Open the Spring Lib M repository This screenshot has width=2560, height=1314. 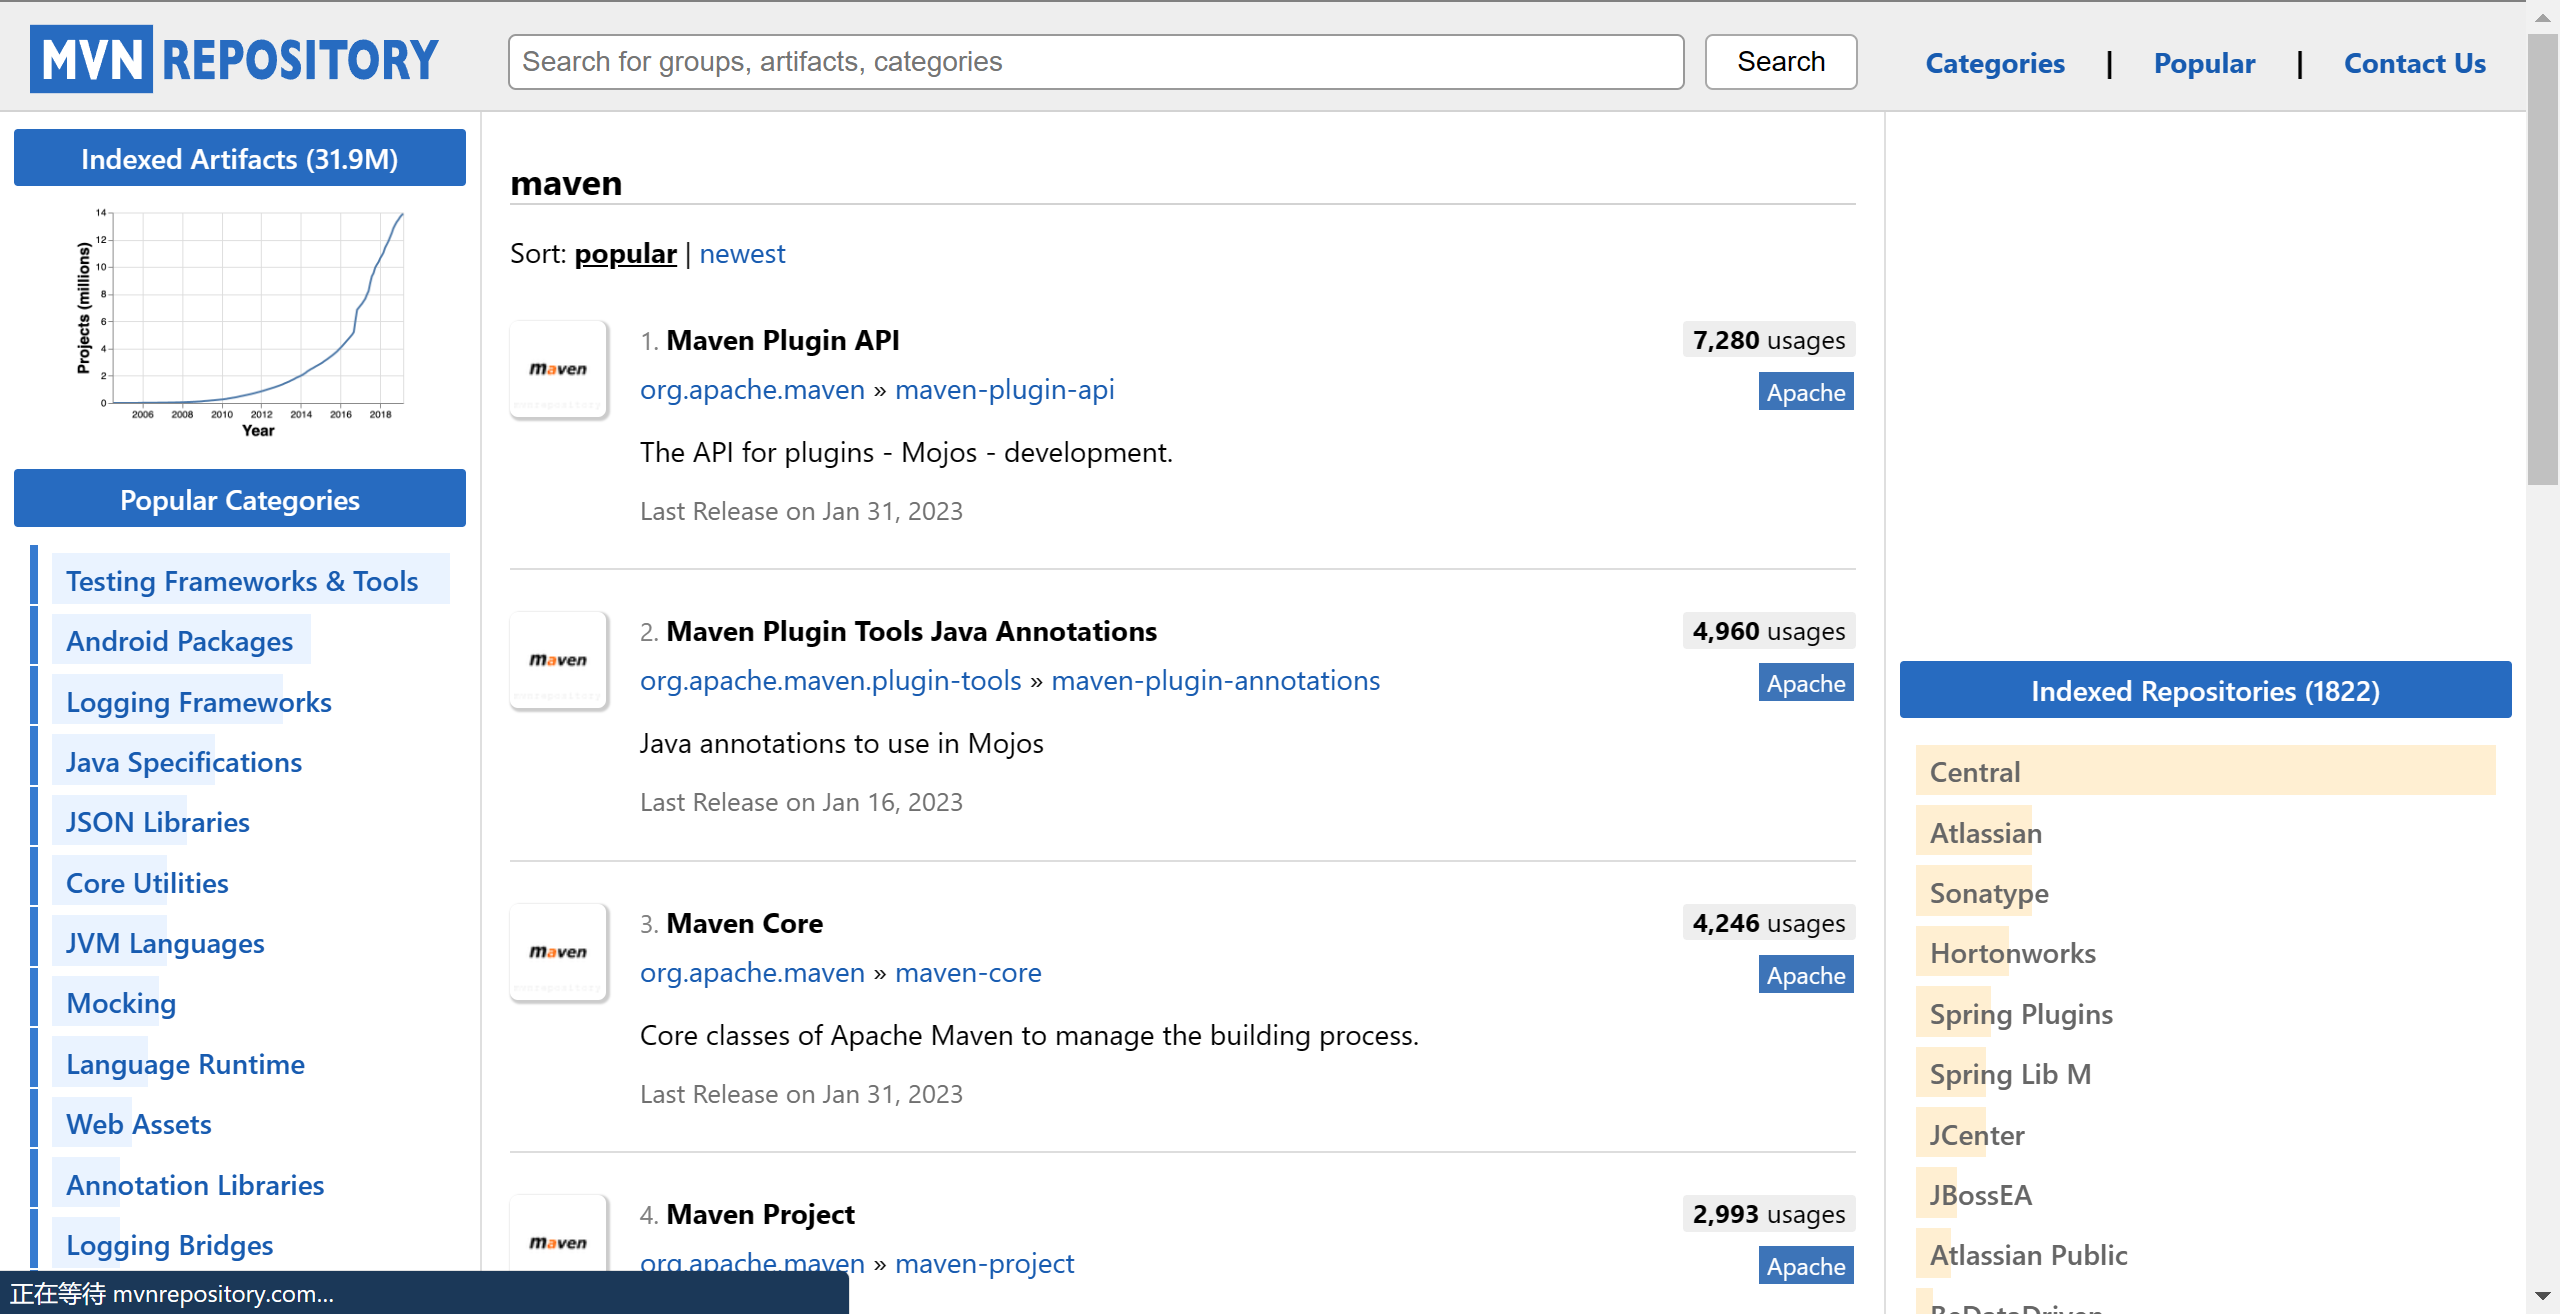point(2009,1075)
